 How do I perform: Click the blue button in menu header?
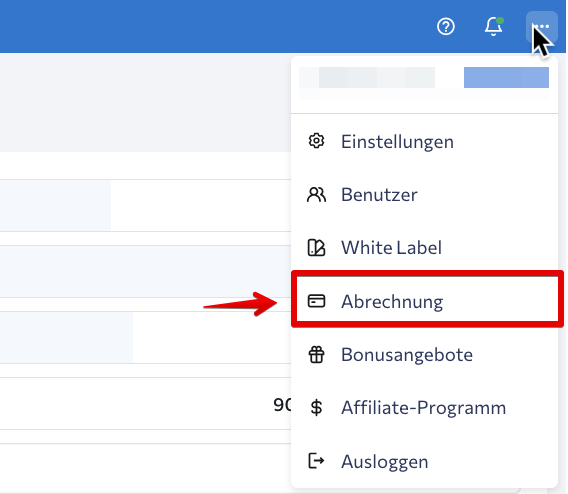[x=506, y=77]
